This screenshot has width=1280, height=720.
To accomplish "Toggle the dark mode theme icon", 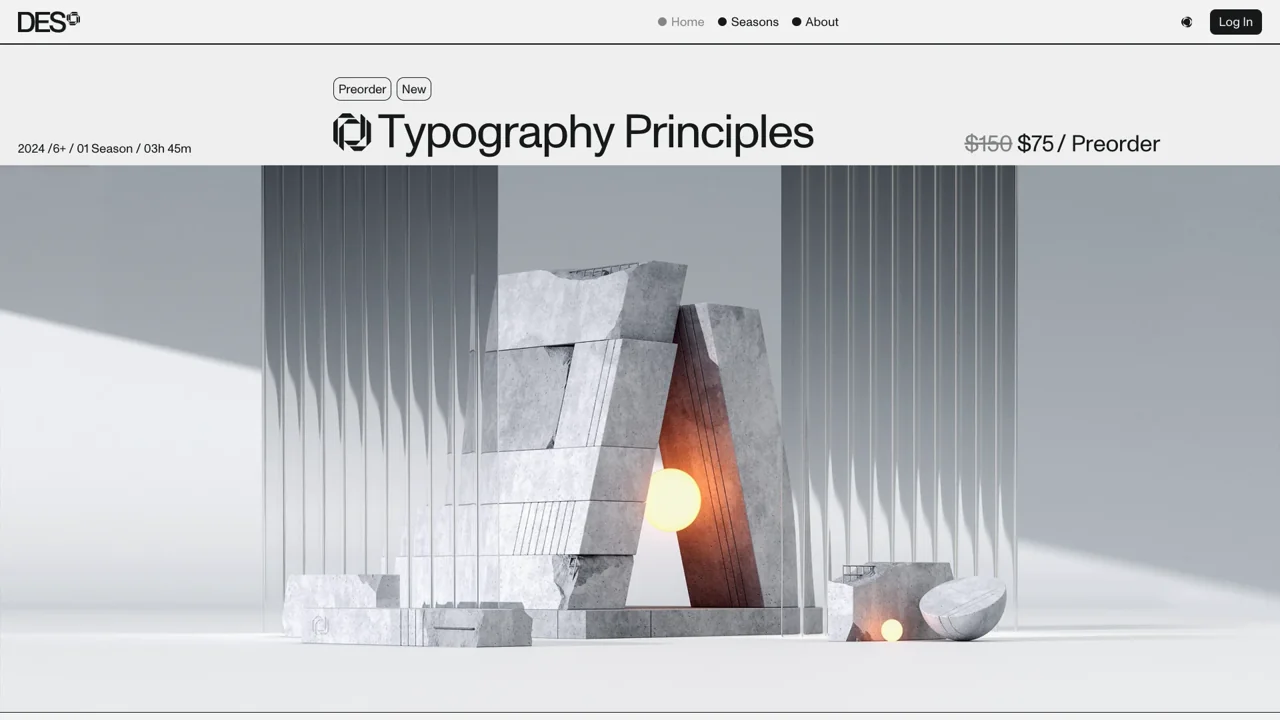I will pos(1186,22).
